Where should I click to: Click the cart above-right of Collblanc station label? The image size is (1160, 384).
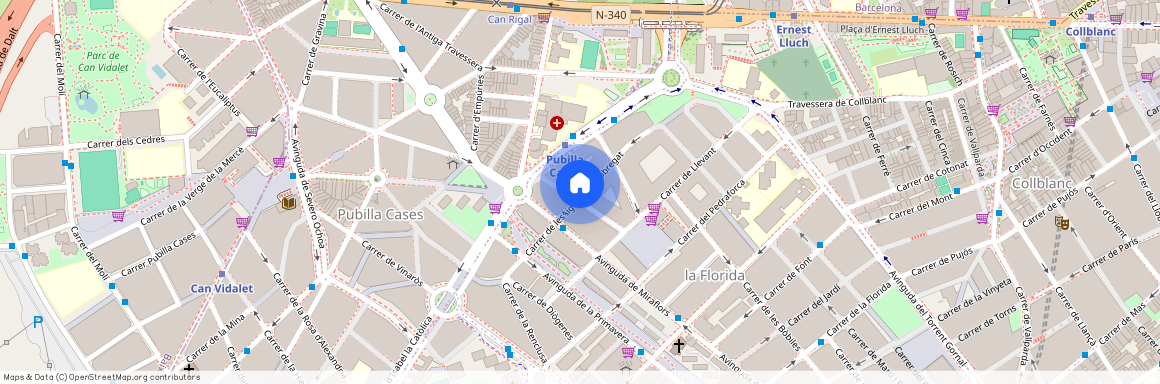point(1116,18)
